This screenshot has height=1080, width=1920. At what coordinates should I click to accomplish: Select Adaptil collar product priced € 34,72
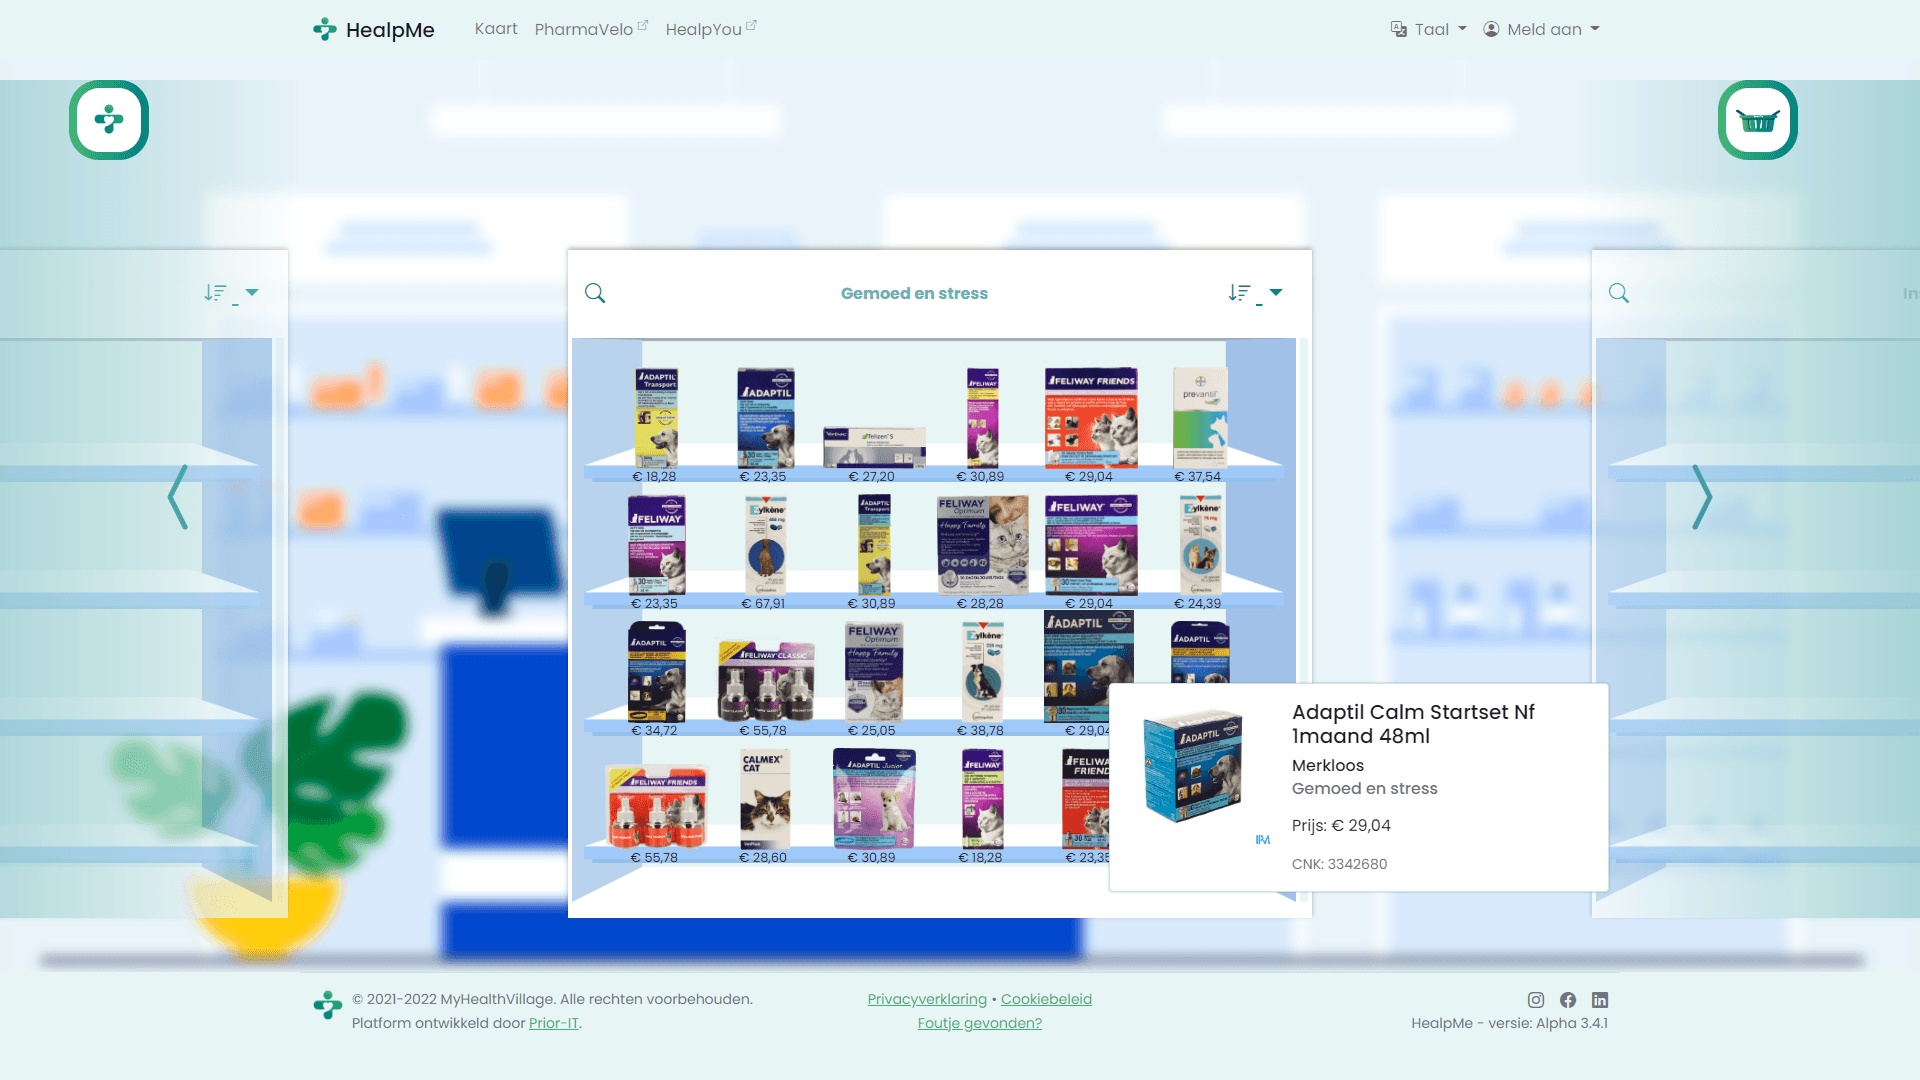[656, 672]
